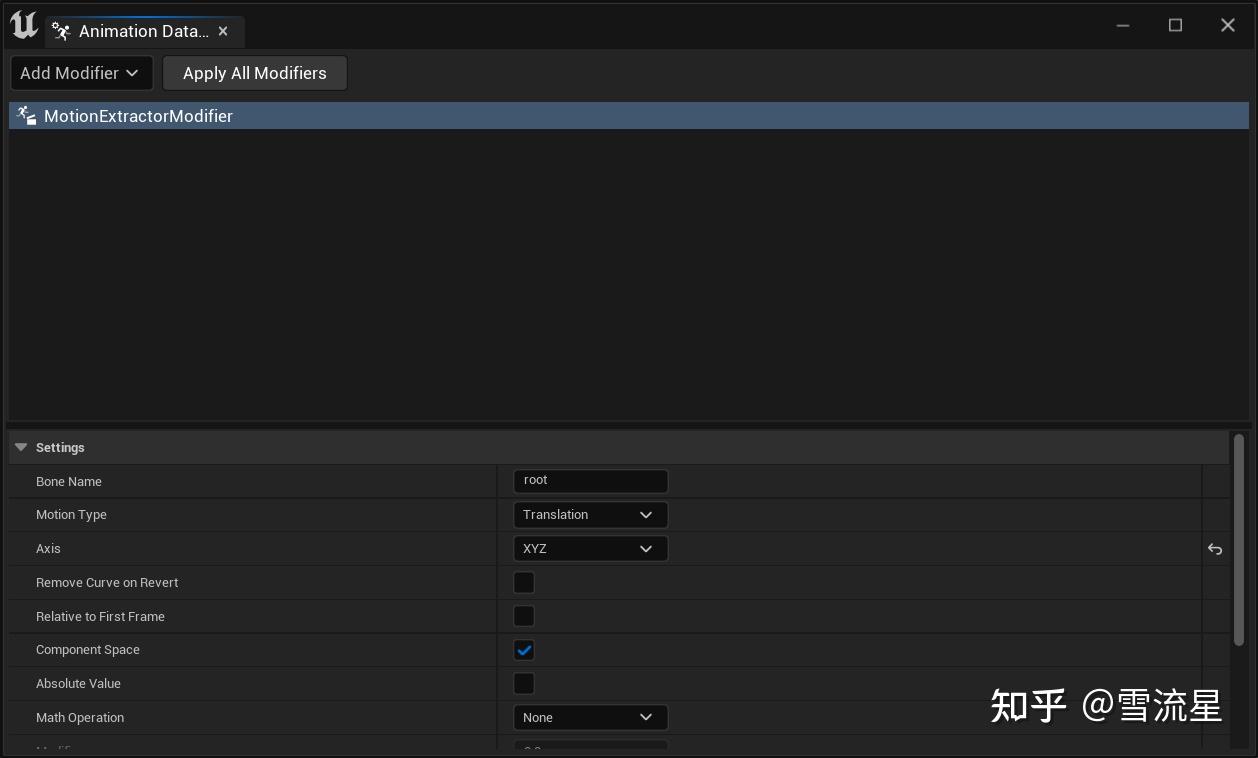This screenshot has width=1258, height=758.
Task: Minimize the window
Action: click(x=1123, y=26)
